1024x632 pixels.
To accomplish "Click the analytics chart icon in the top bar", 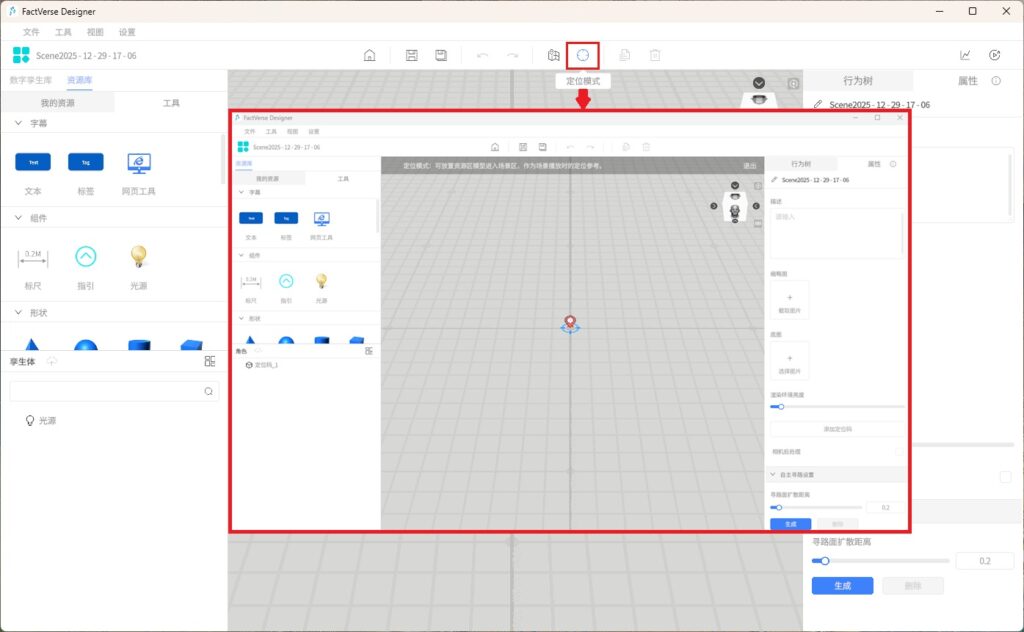I will 965,55.
